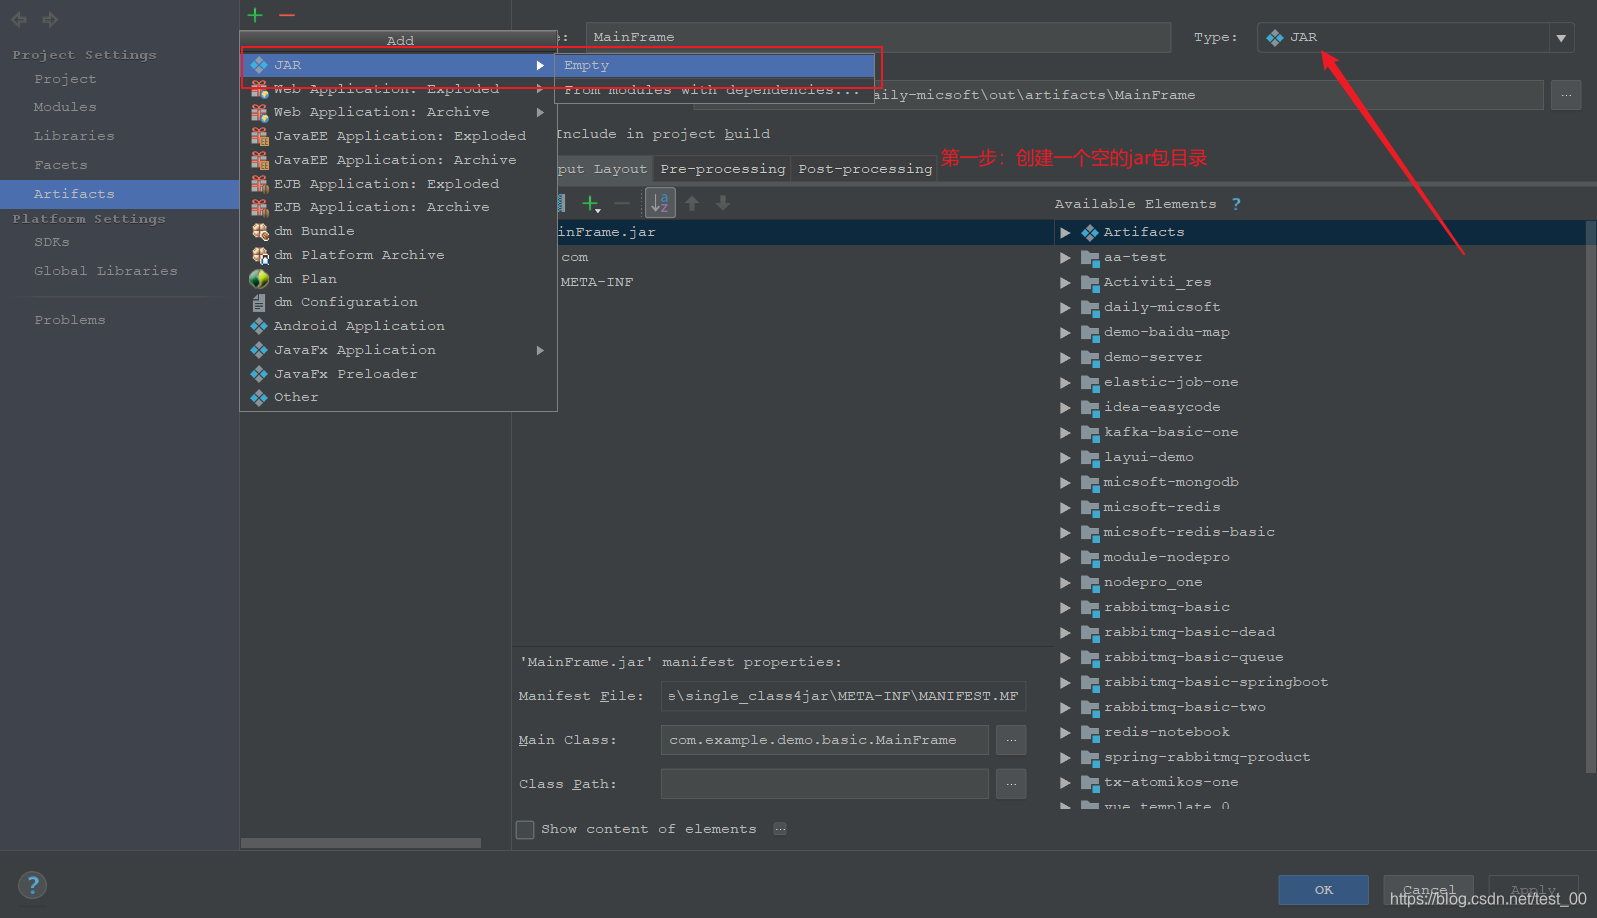The image size is (1597, 918).
Task: Open Global Libraries settings
Action: pos(105,271)
